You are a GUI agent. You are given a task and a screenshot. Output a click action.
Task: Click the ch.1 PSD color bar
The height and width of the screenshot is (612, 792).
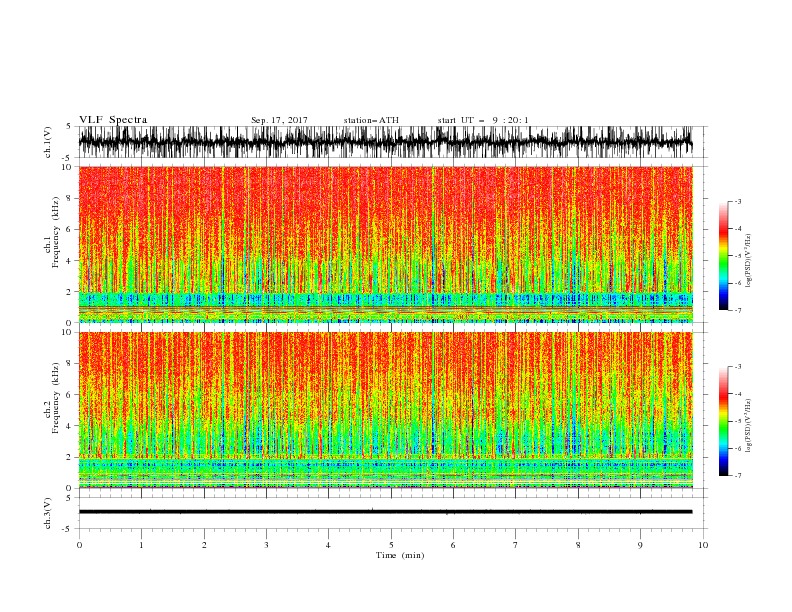[x=723, y=256]
